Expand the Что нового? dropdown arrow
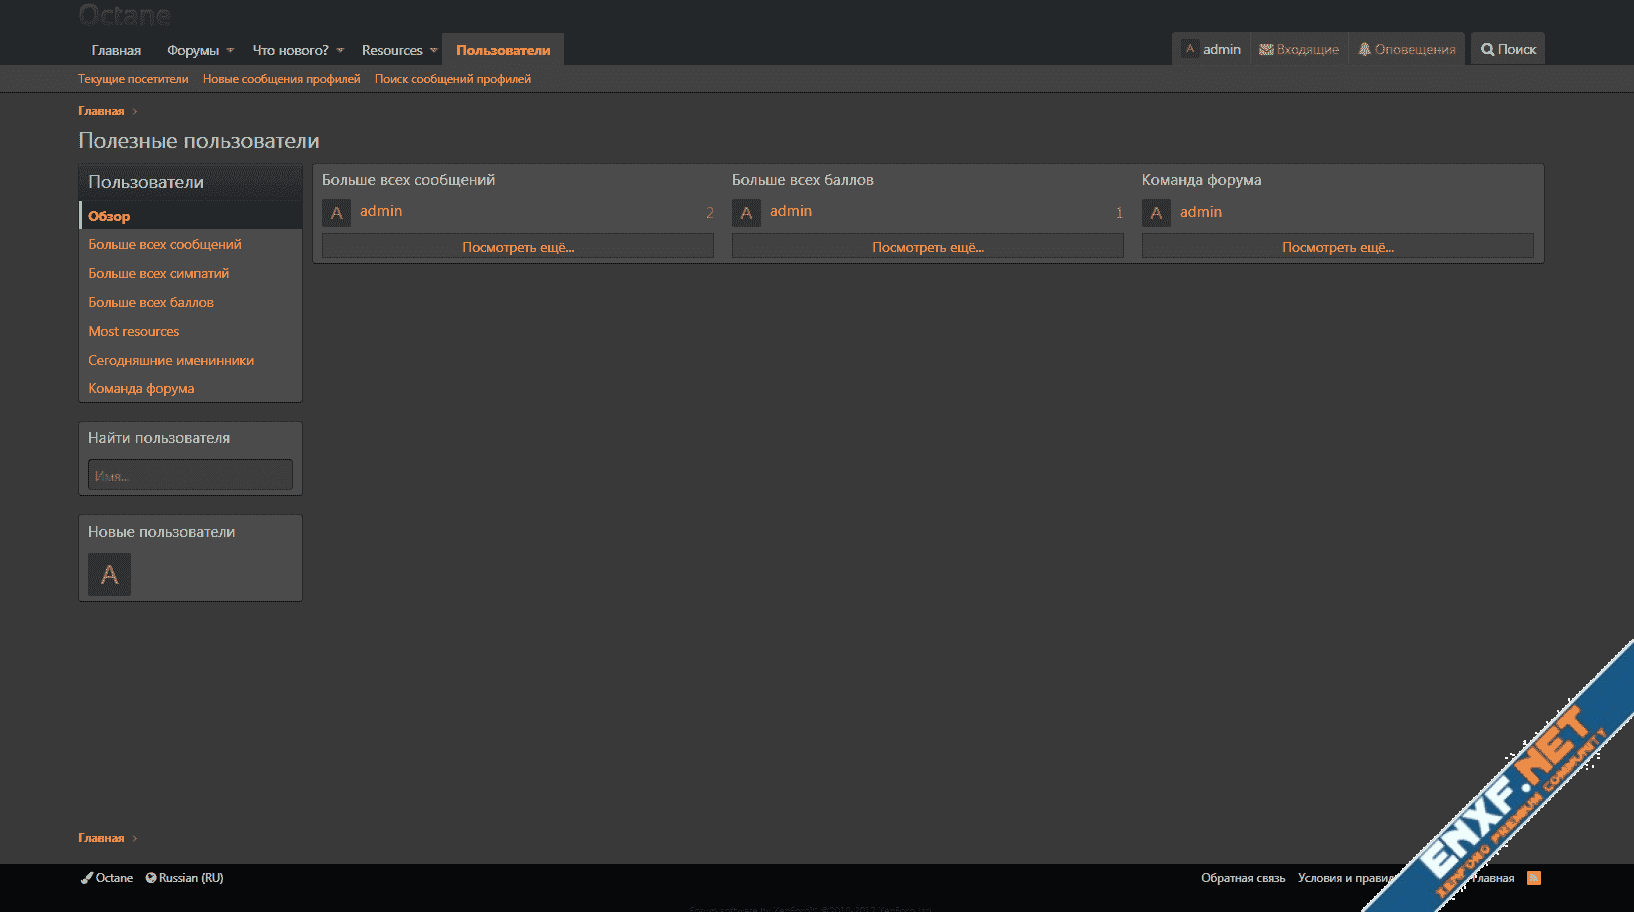 (340, 50)
